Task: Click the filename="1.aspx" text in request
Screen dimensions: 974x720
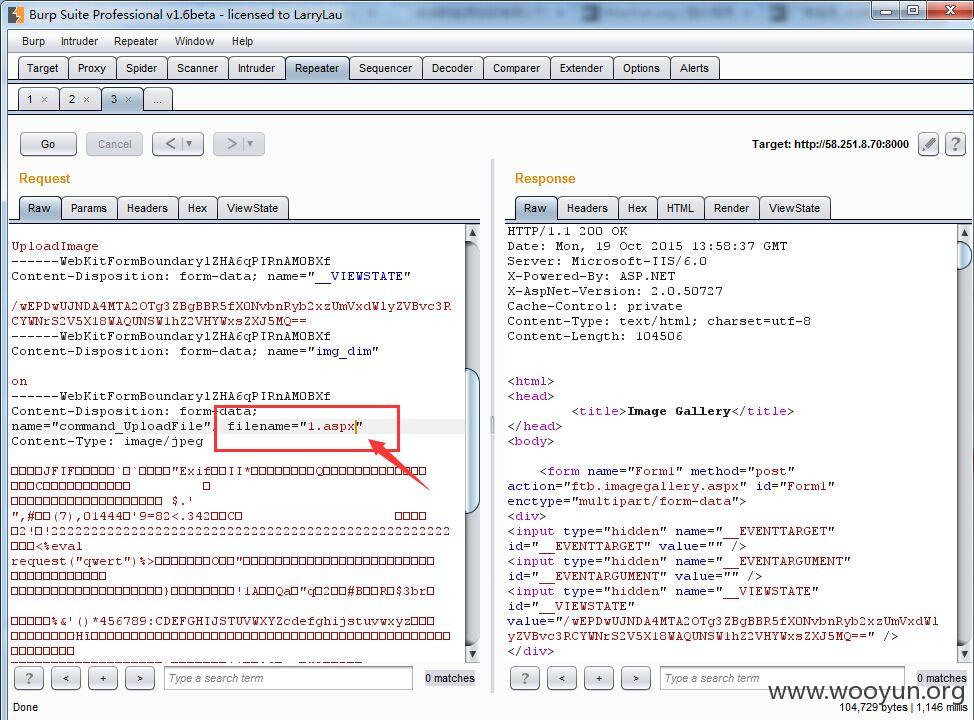Action: click(x=295, y=426)
